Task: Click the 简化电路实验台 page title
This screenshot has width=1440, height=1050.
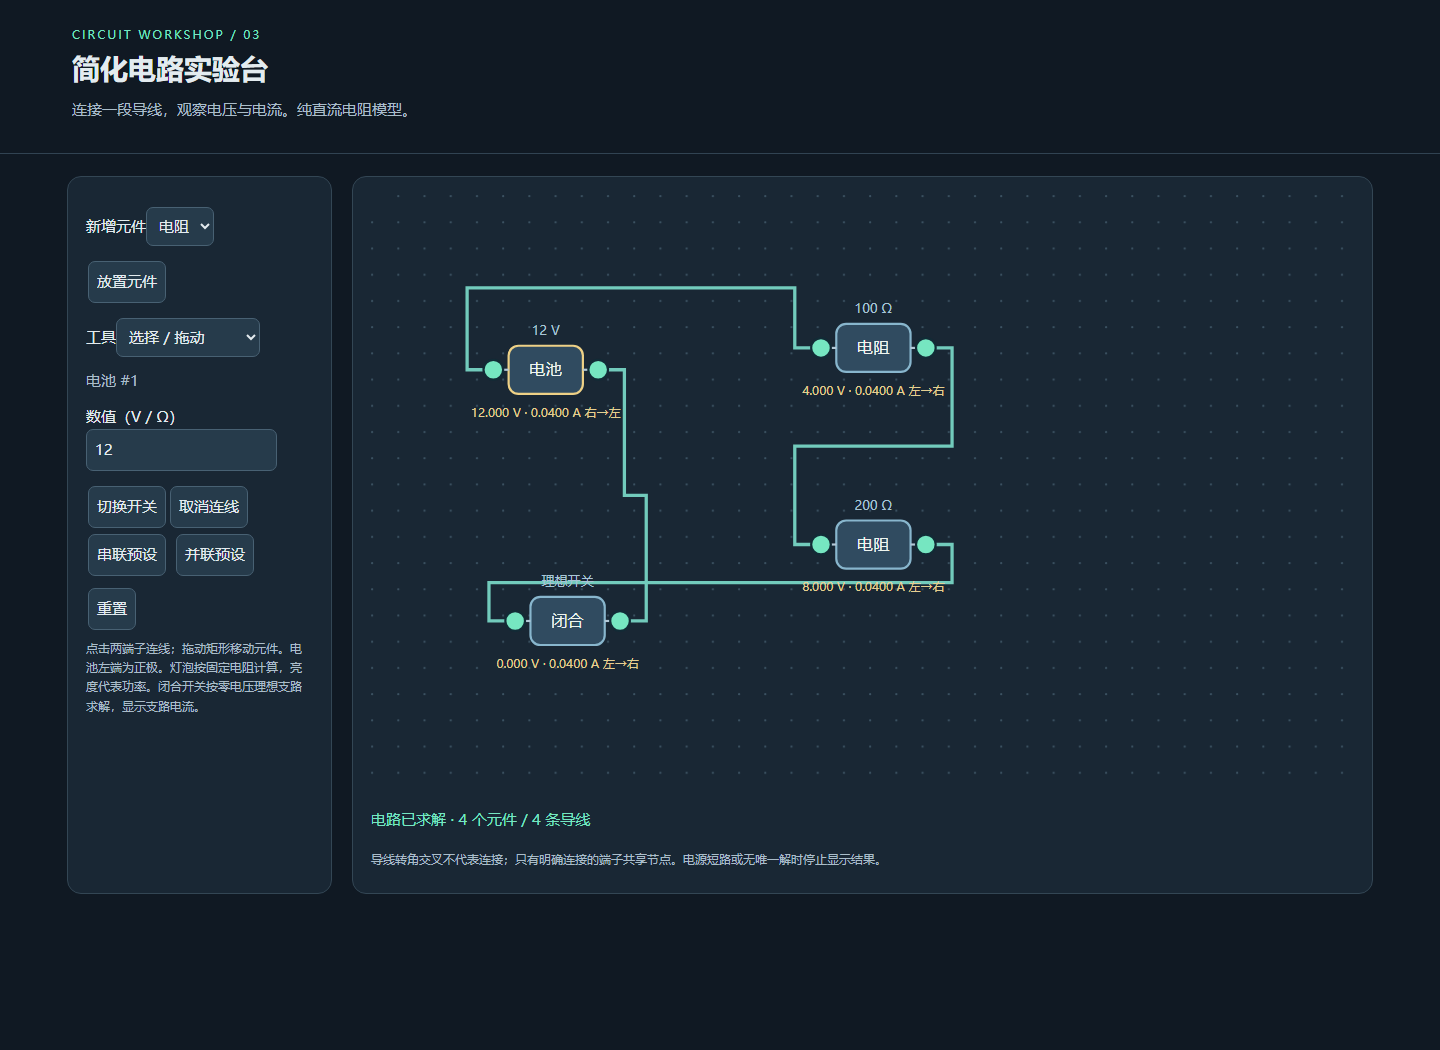Action: pyautogui.click(x=170, y=70)
